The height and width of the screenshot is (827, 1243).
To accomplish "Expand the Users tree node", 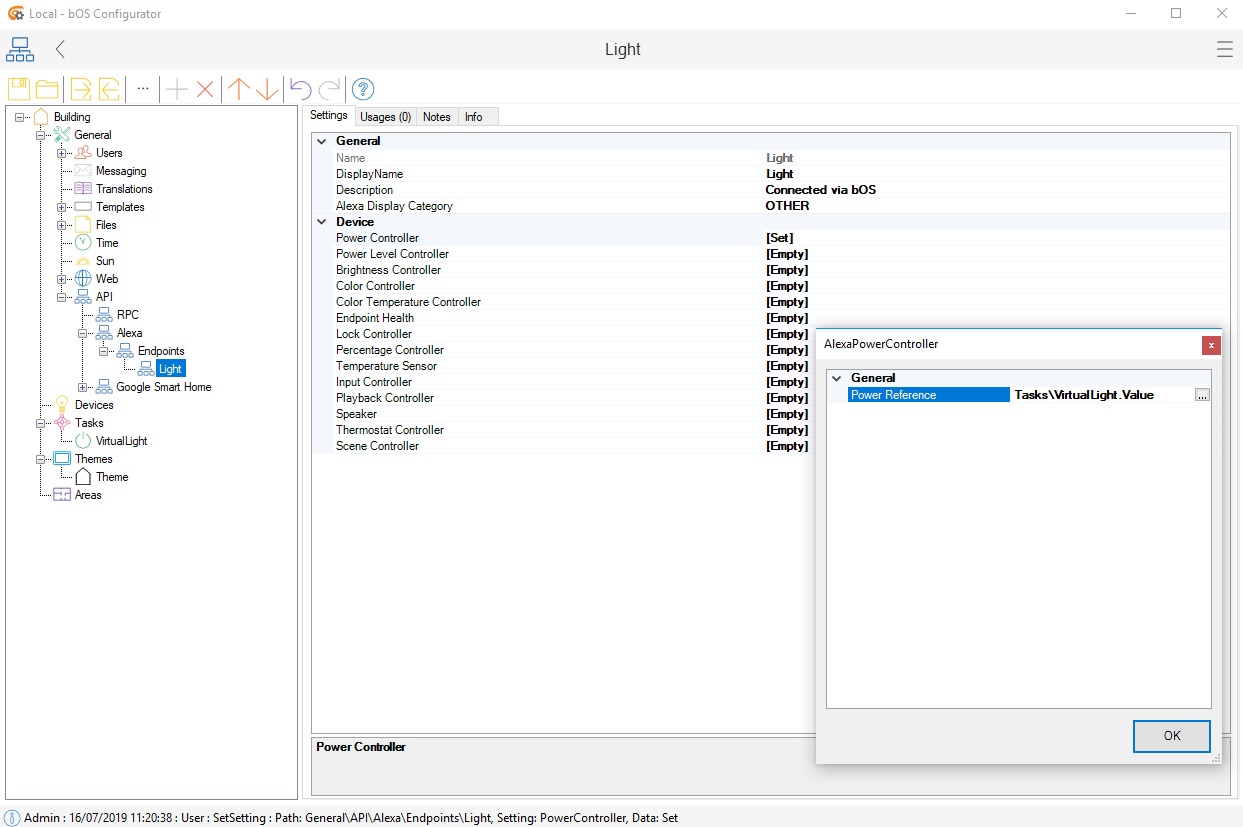I will pos(62,153).
